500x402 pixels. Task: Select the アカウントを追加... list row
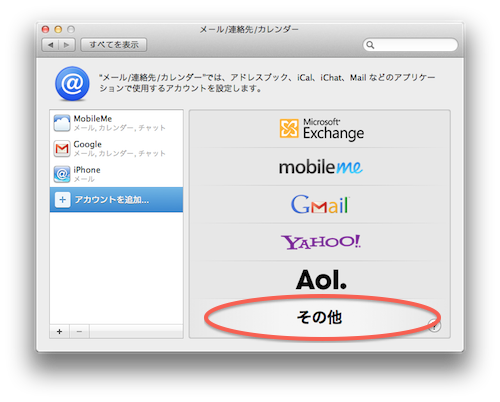pos(116,200)
